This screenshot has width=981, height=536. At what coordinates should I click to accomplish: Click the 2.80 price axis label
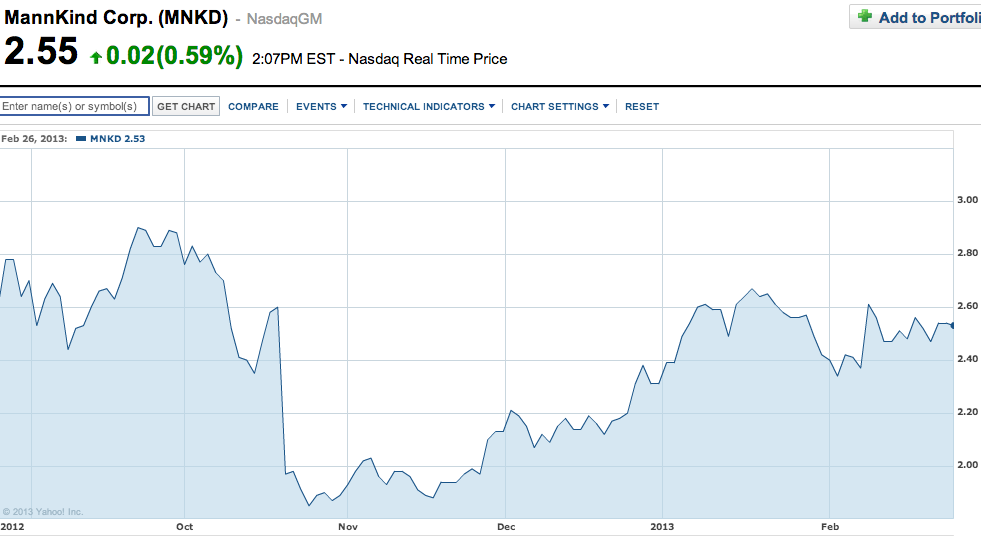[x=967, y=253]
